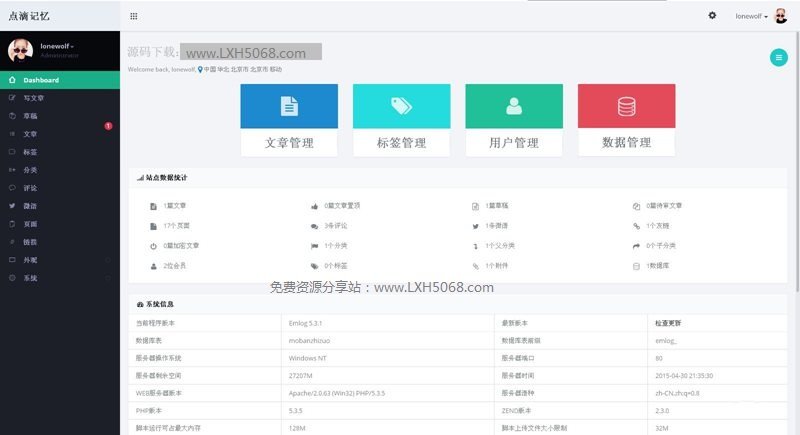Click link icon beside 1个友链
This screenshot has width=800, height=435.
tap(636, 226)
